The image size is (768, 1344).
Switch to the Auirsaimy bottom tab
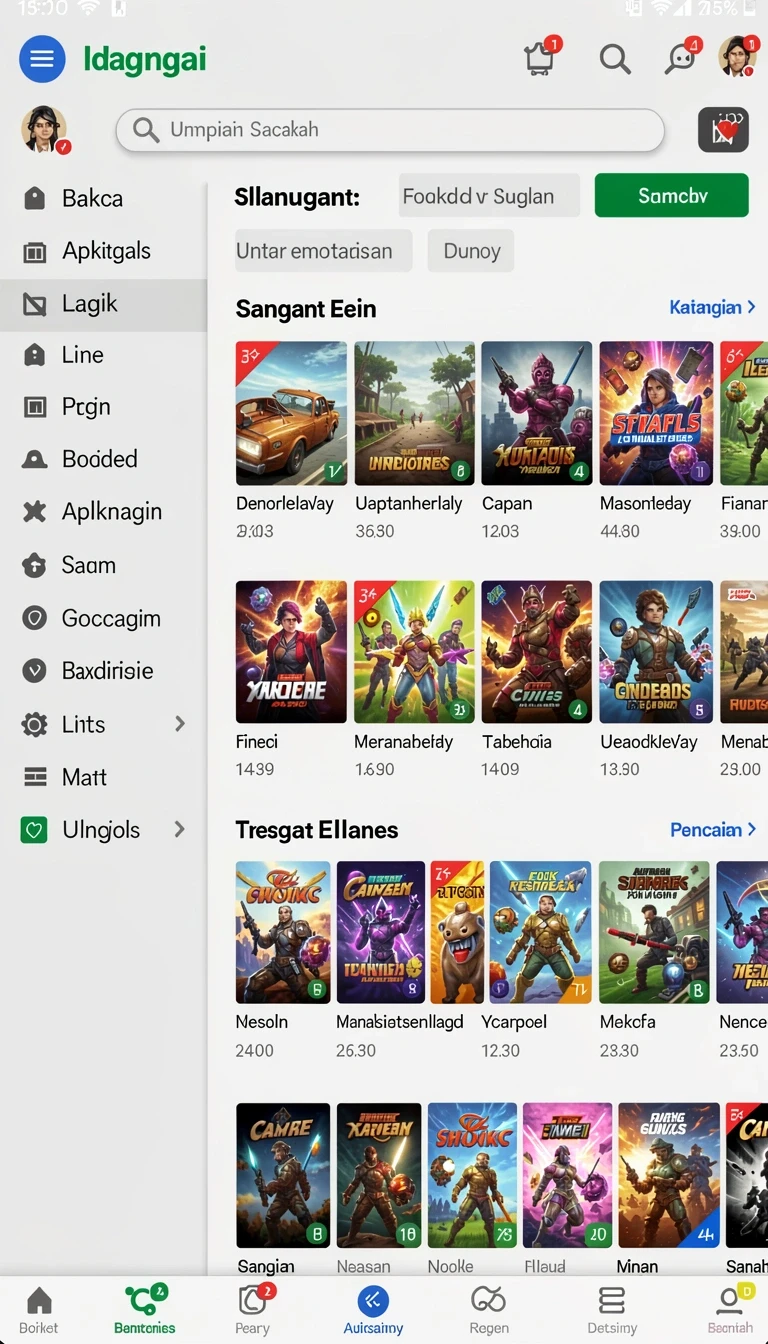tap(373, 1309)
